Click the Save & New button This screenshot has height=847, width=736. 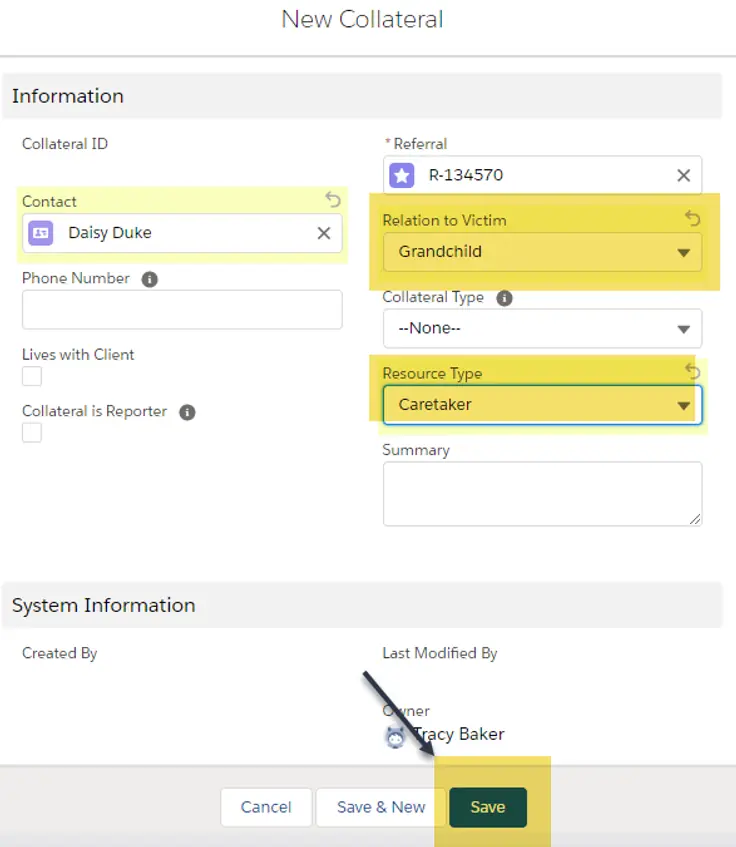[x=381, y=807]
